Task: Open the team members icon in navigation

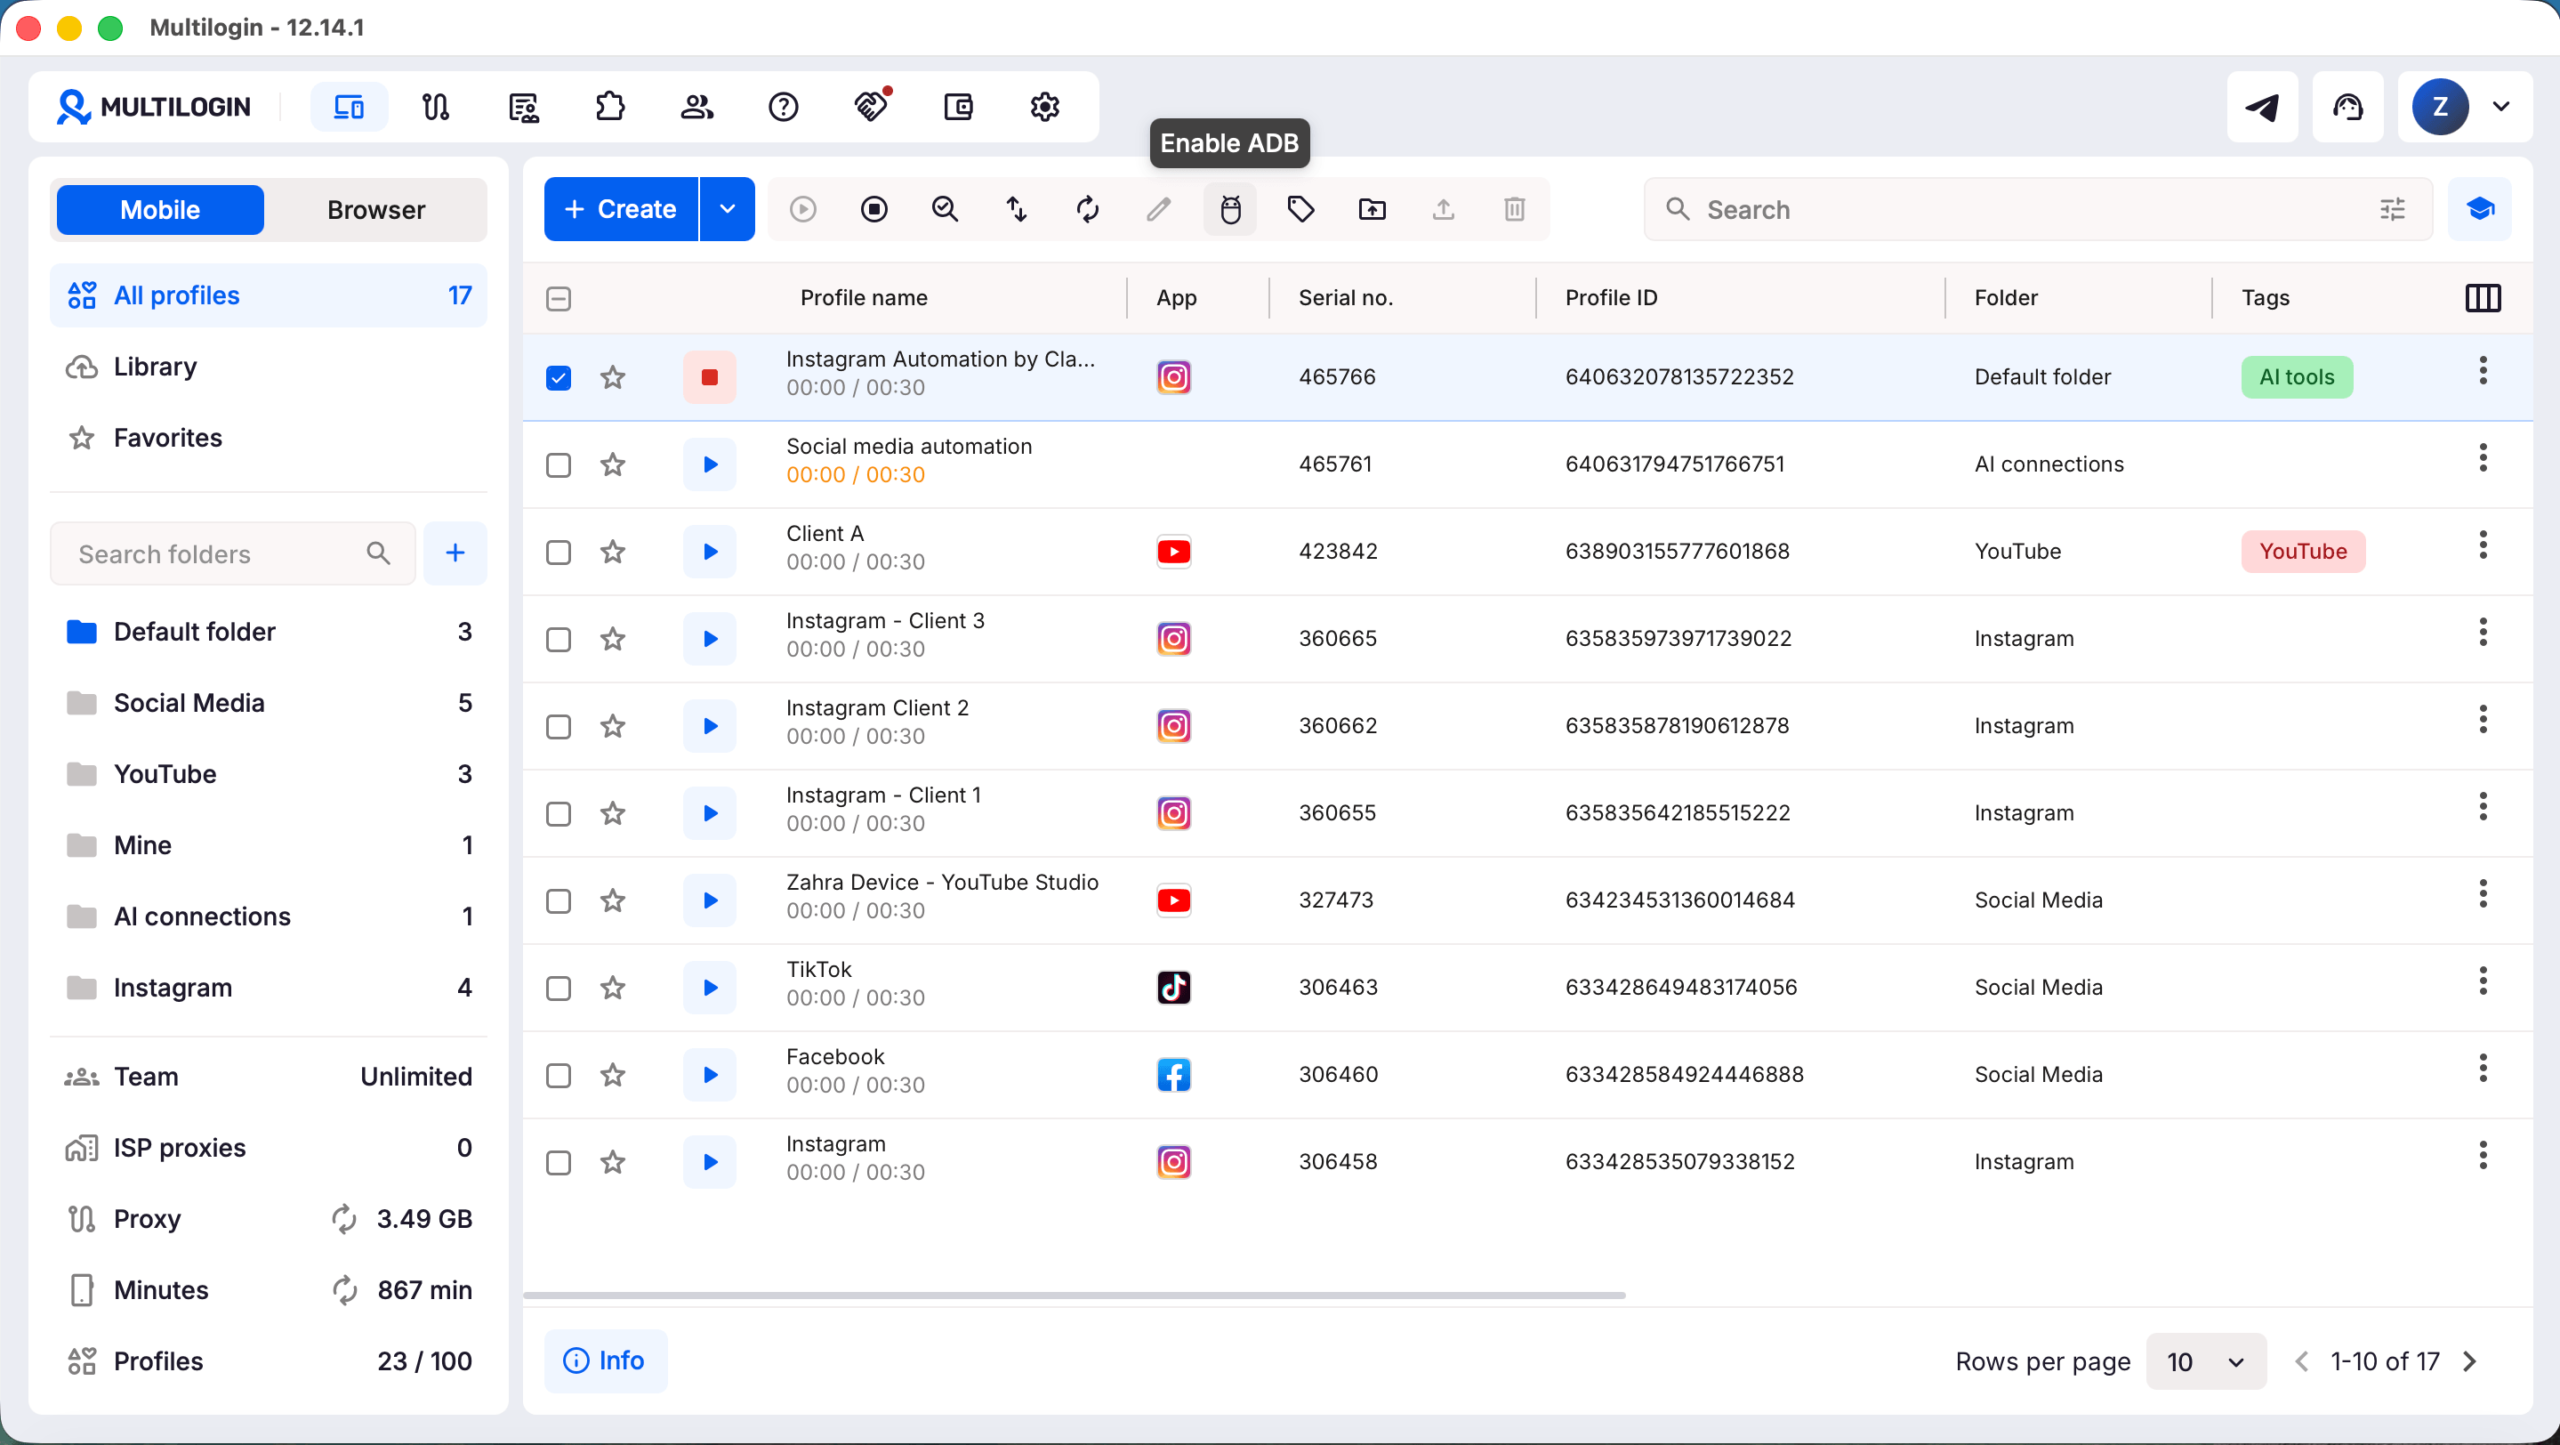Action: pos(697,107)
